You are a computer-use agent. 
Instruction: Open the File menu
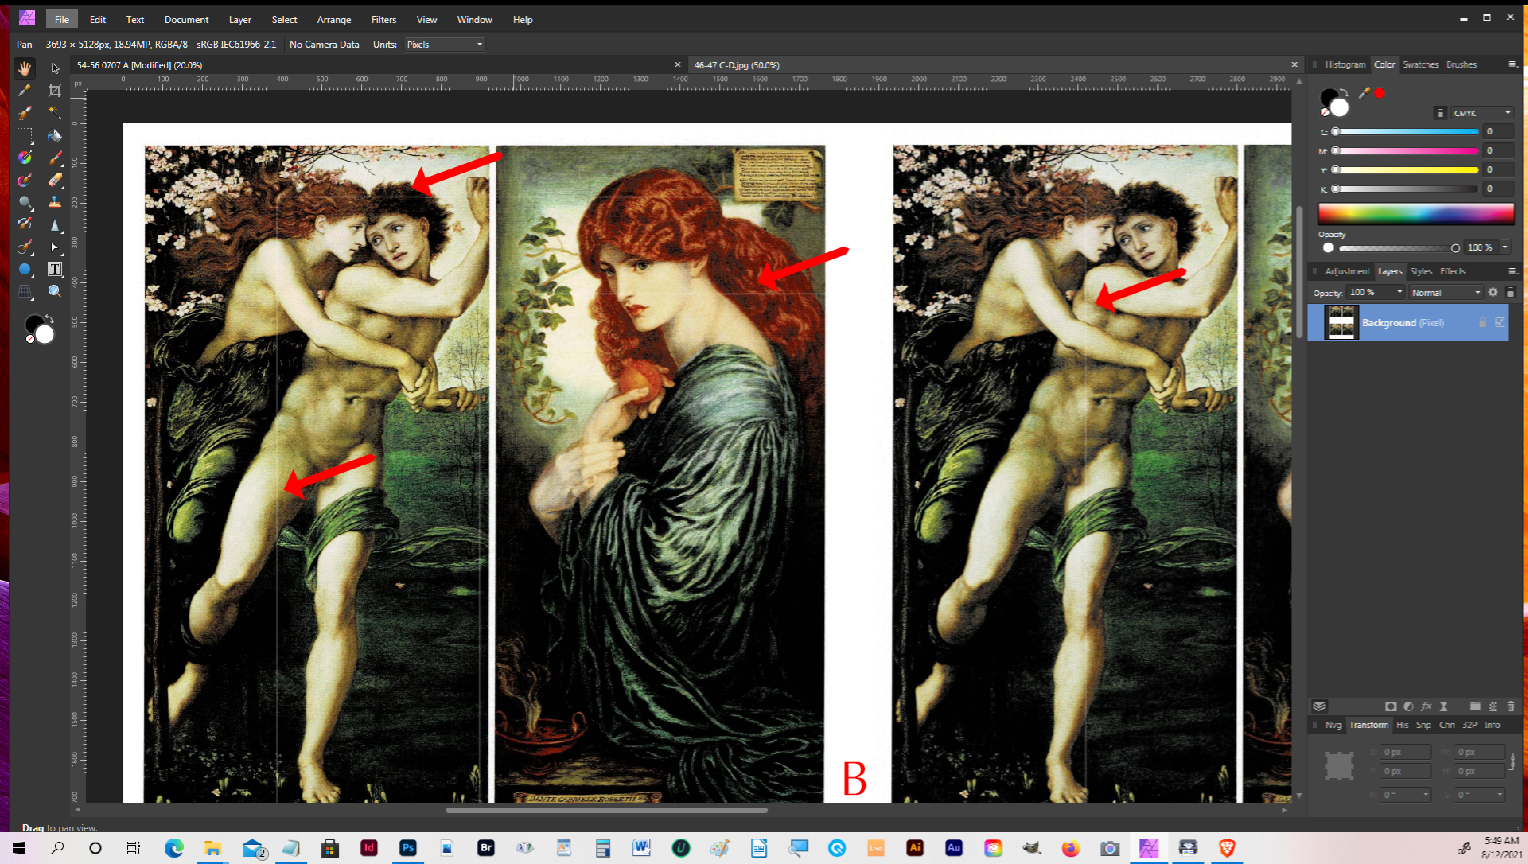pyautogui.click(x=62, y=19)
